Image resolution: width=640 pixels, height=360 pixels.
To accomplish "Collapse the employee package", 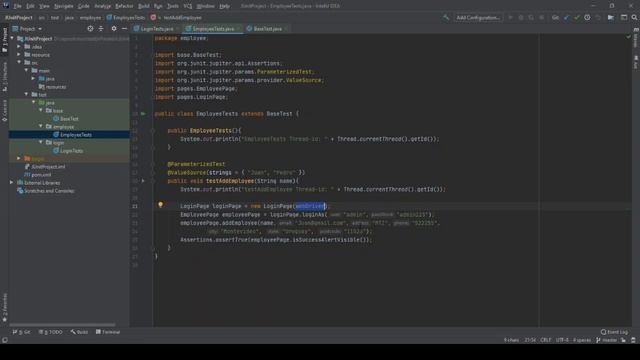I will click(x=41, y=127).
